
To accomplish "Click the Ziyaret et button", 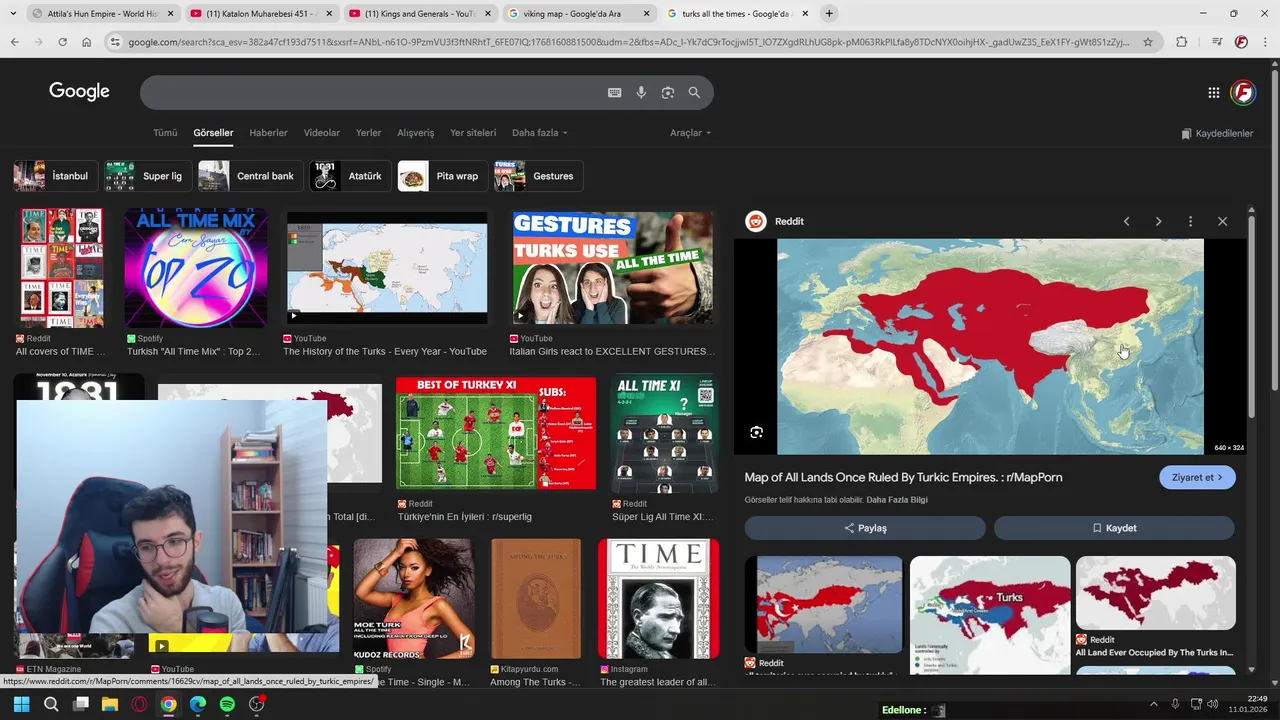I will click(x=1197, y=477).
